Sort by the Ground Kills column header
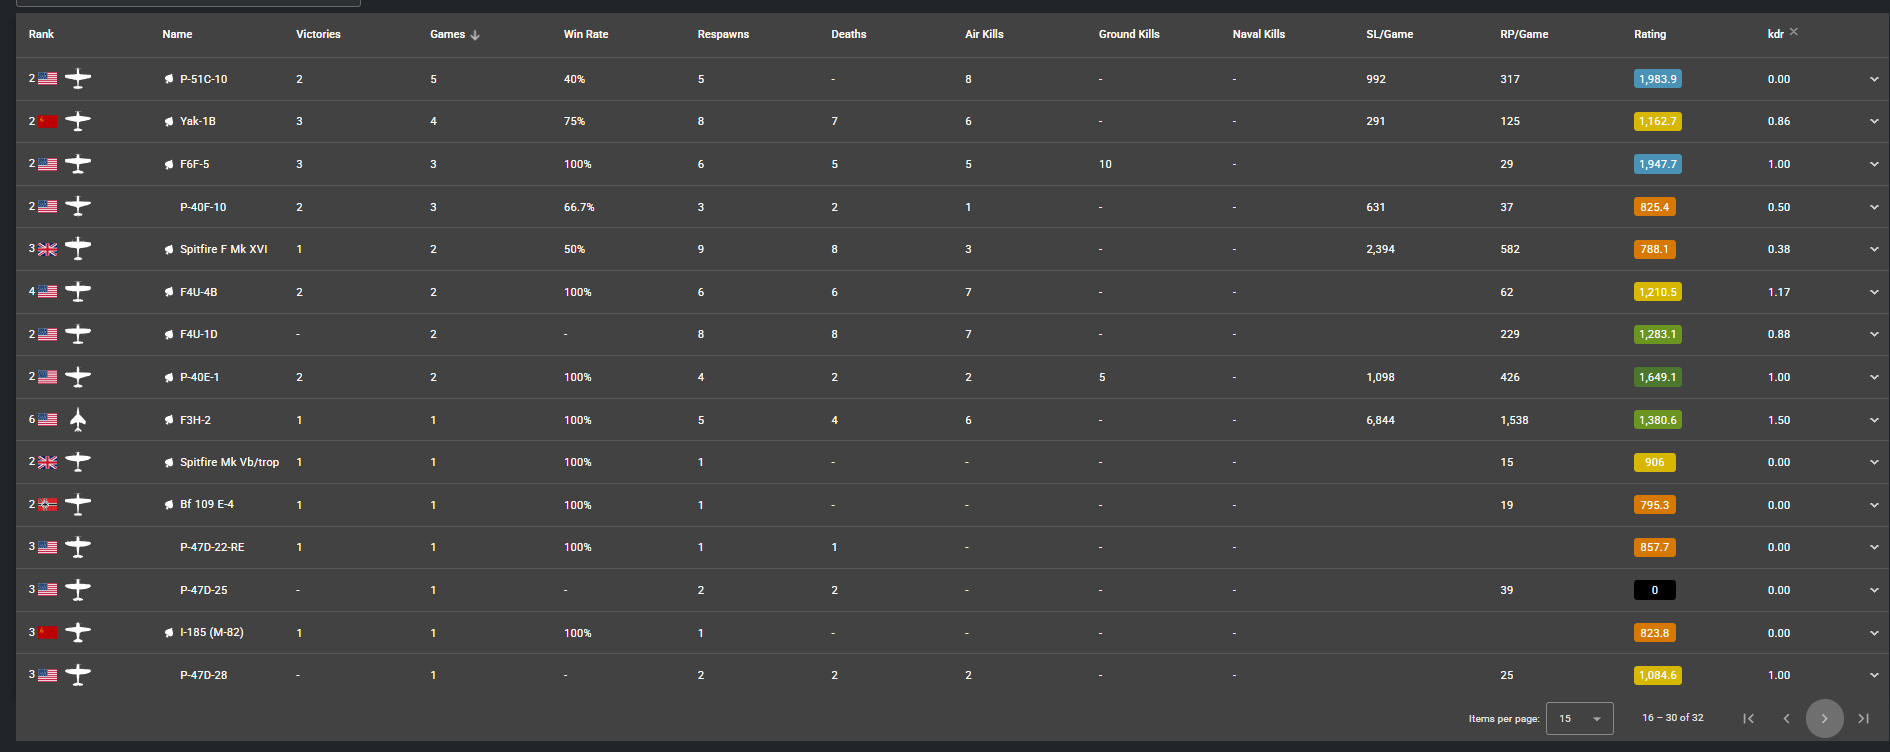This screenshot has width=1890, height=752. point(1129,34)
